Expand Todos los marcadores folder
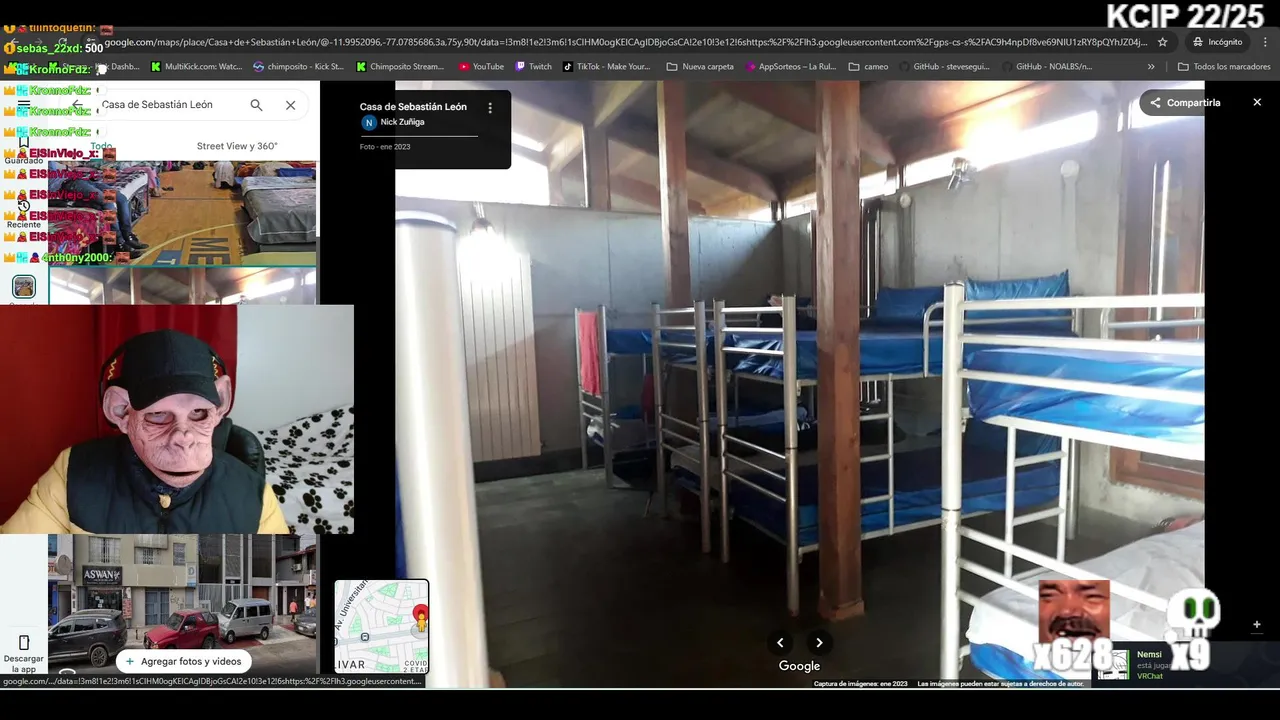1280x720 pixels. 1224,67
